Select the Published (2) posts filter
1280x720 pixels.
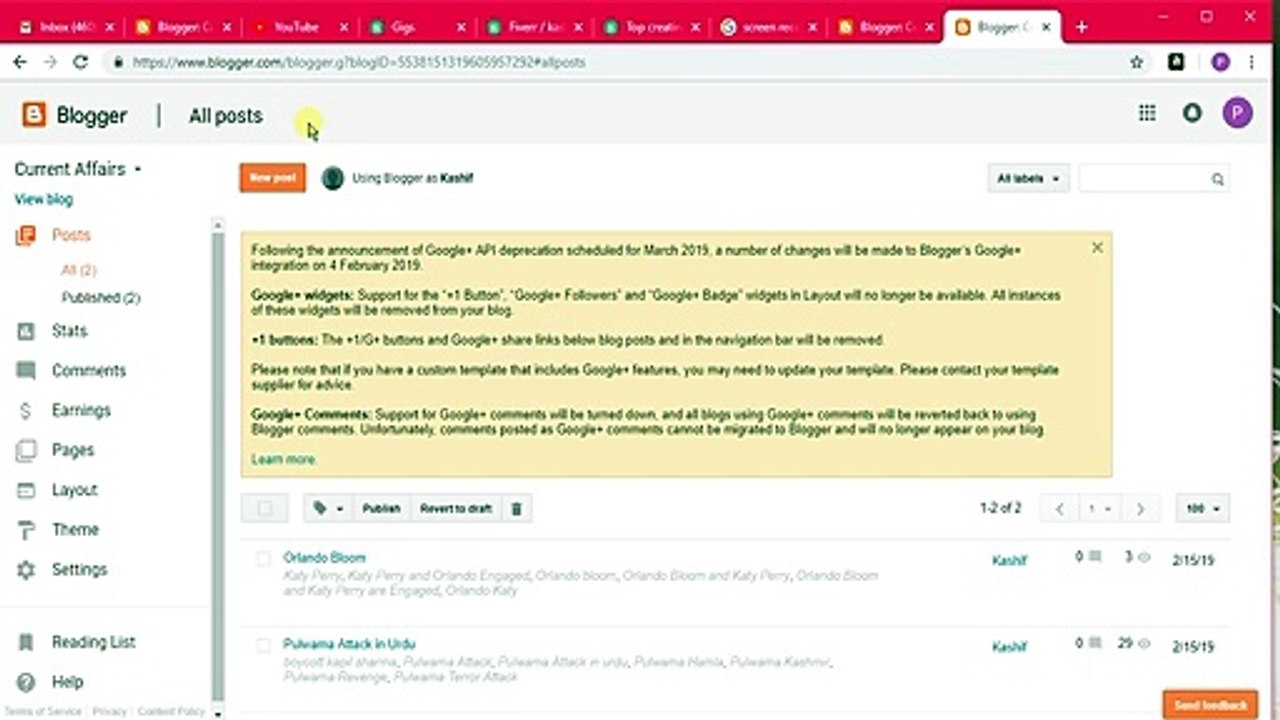tap(101, 298)
